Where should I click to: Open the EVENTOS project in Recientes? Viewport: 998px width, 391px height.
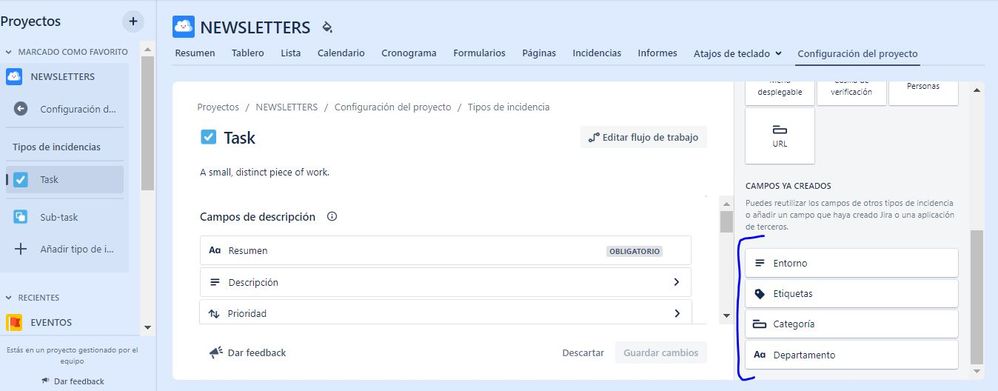[51, 322]
